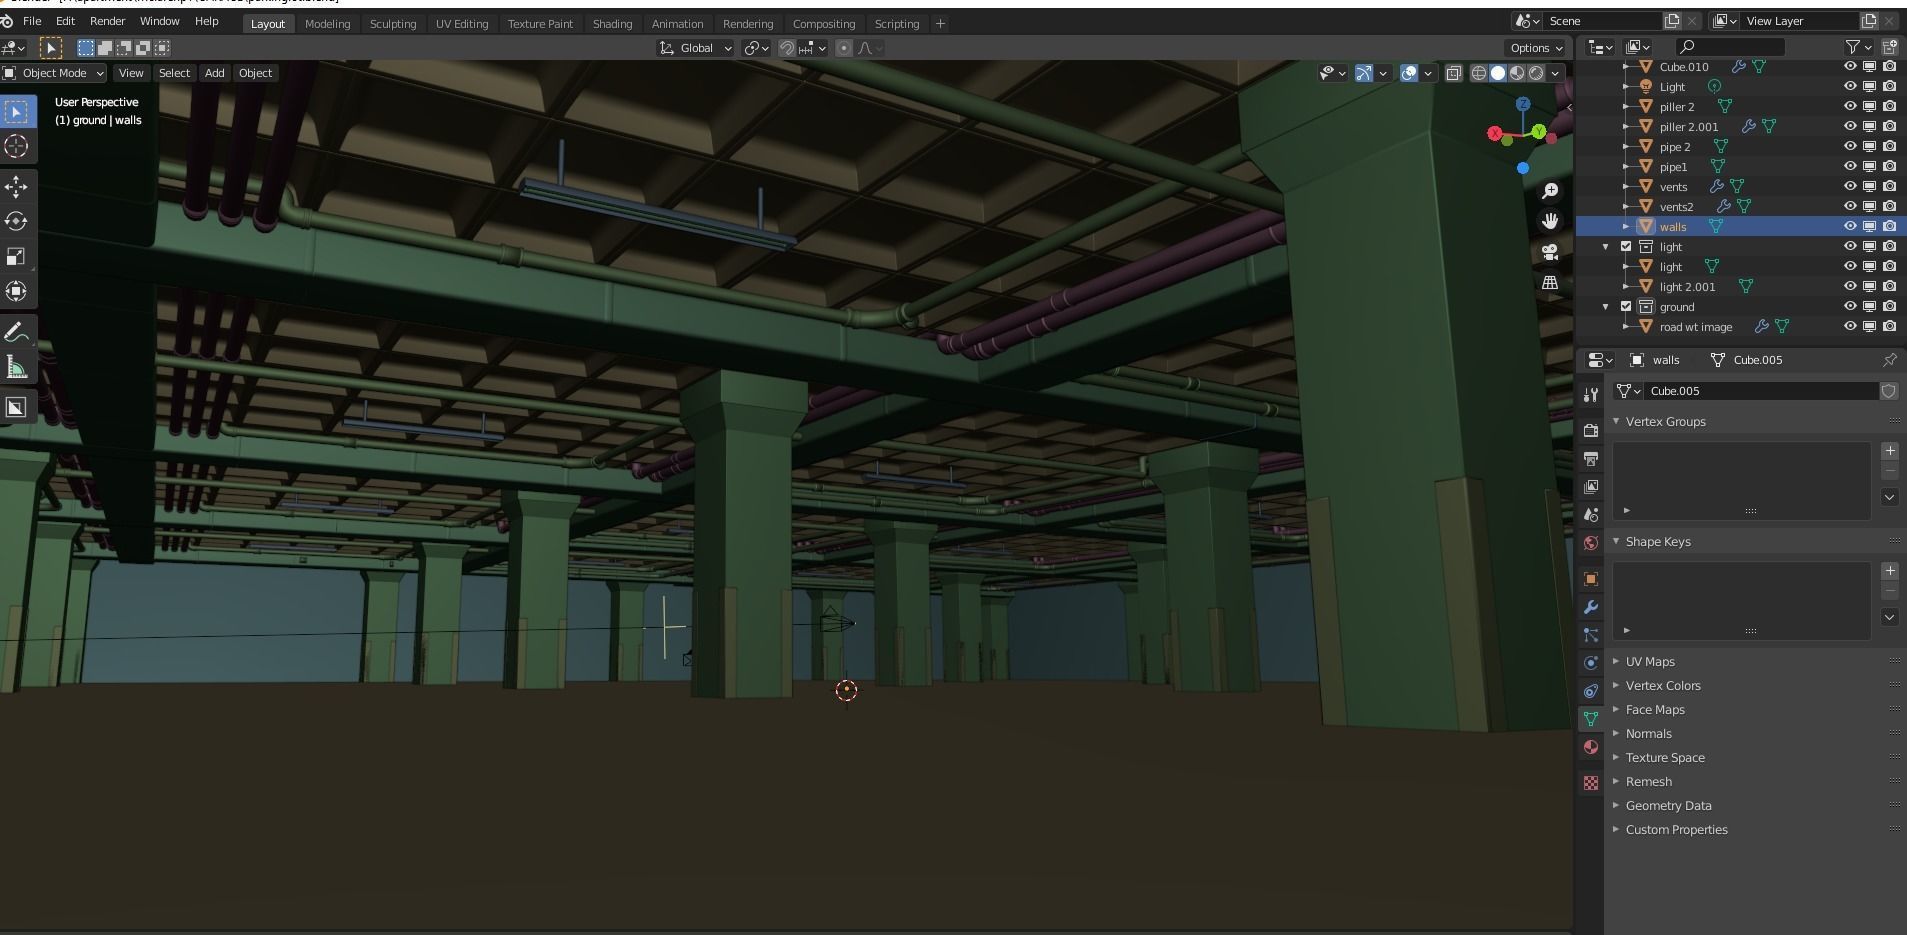Select the Move tool

pos(16,186)
